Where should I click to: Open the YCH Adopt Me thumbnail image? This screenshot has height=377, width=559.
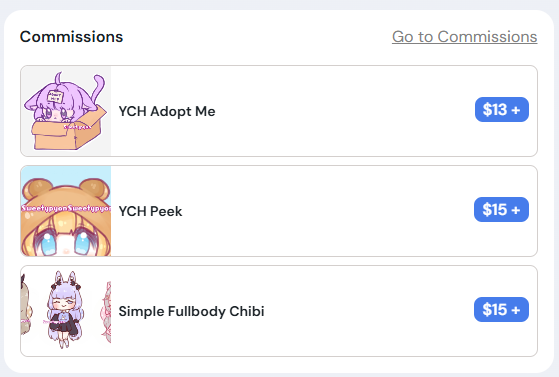pyautogui.click(x=66, y=111)
